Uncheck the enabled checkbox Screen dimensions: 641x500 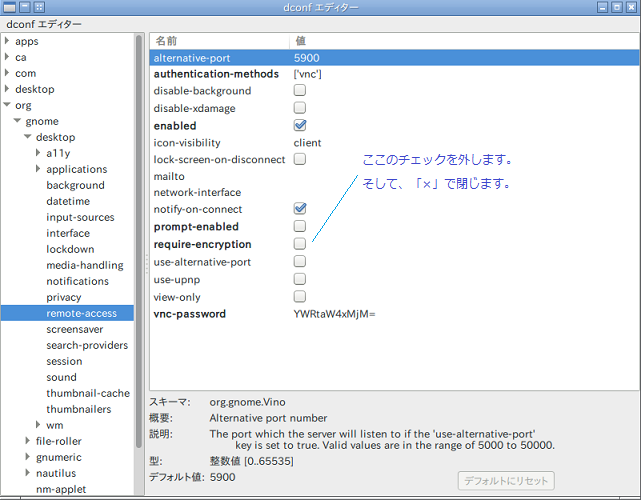[300, 125]
